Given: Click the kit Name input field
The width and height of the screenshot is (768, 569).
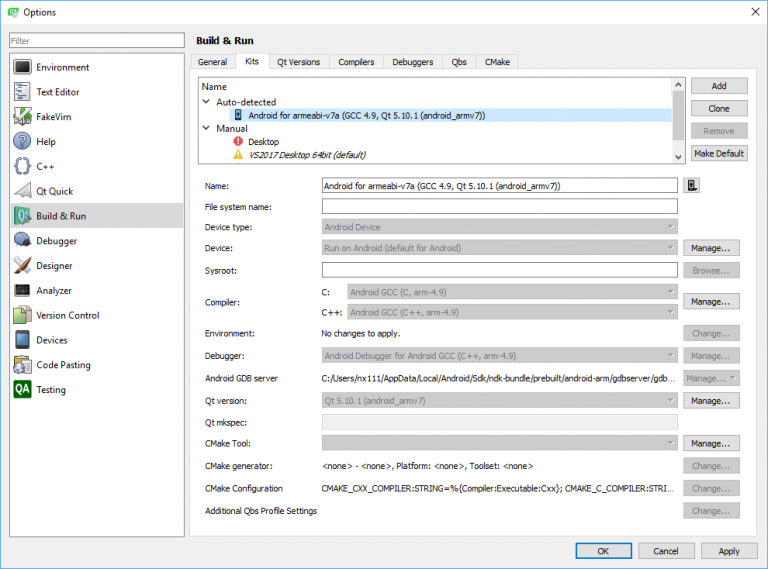Looking at the screenshot, I should pyautogui.click(x=500, y=186).
